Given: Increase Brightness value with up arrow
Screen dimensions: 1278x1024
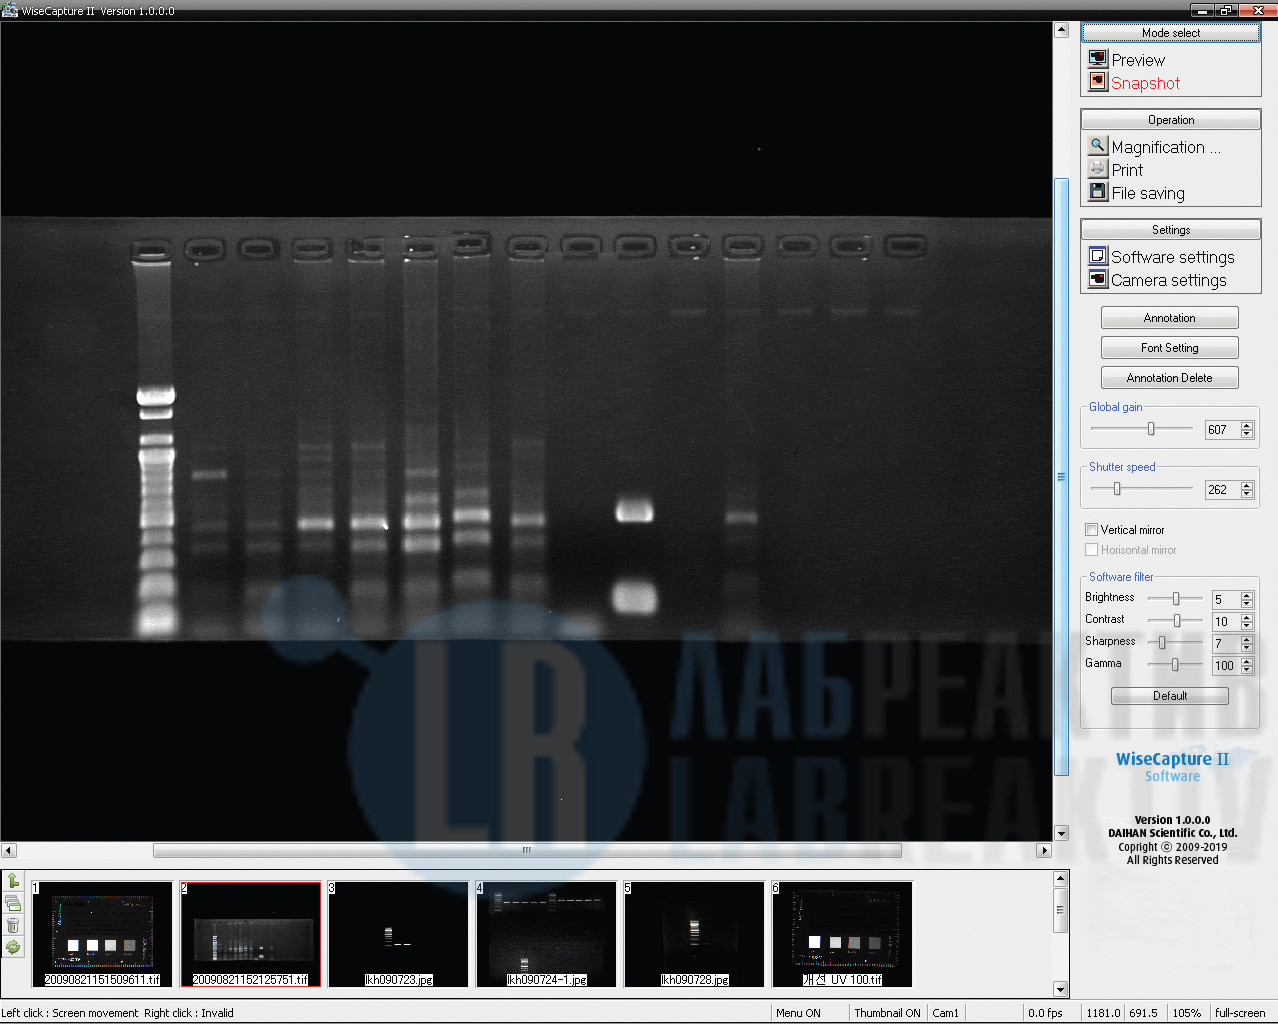Looking at the screenshot, I should pyautogui.click(x=1247, y=595).
